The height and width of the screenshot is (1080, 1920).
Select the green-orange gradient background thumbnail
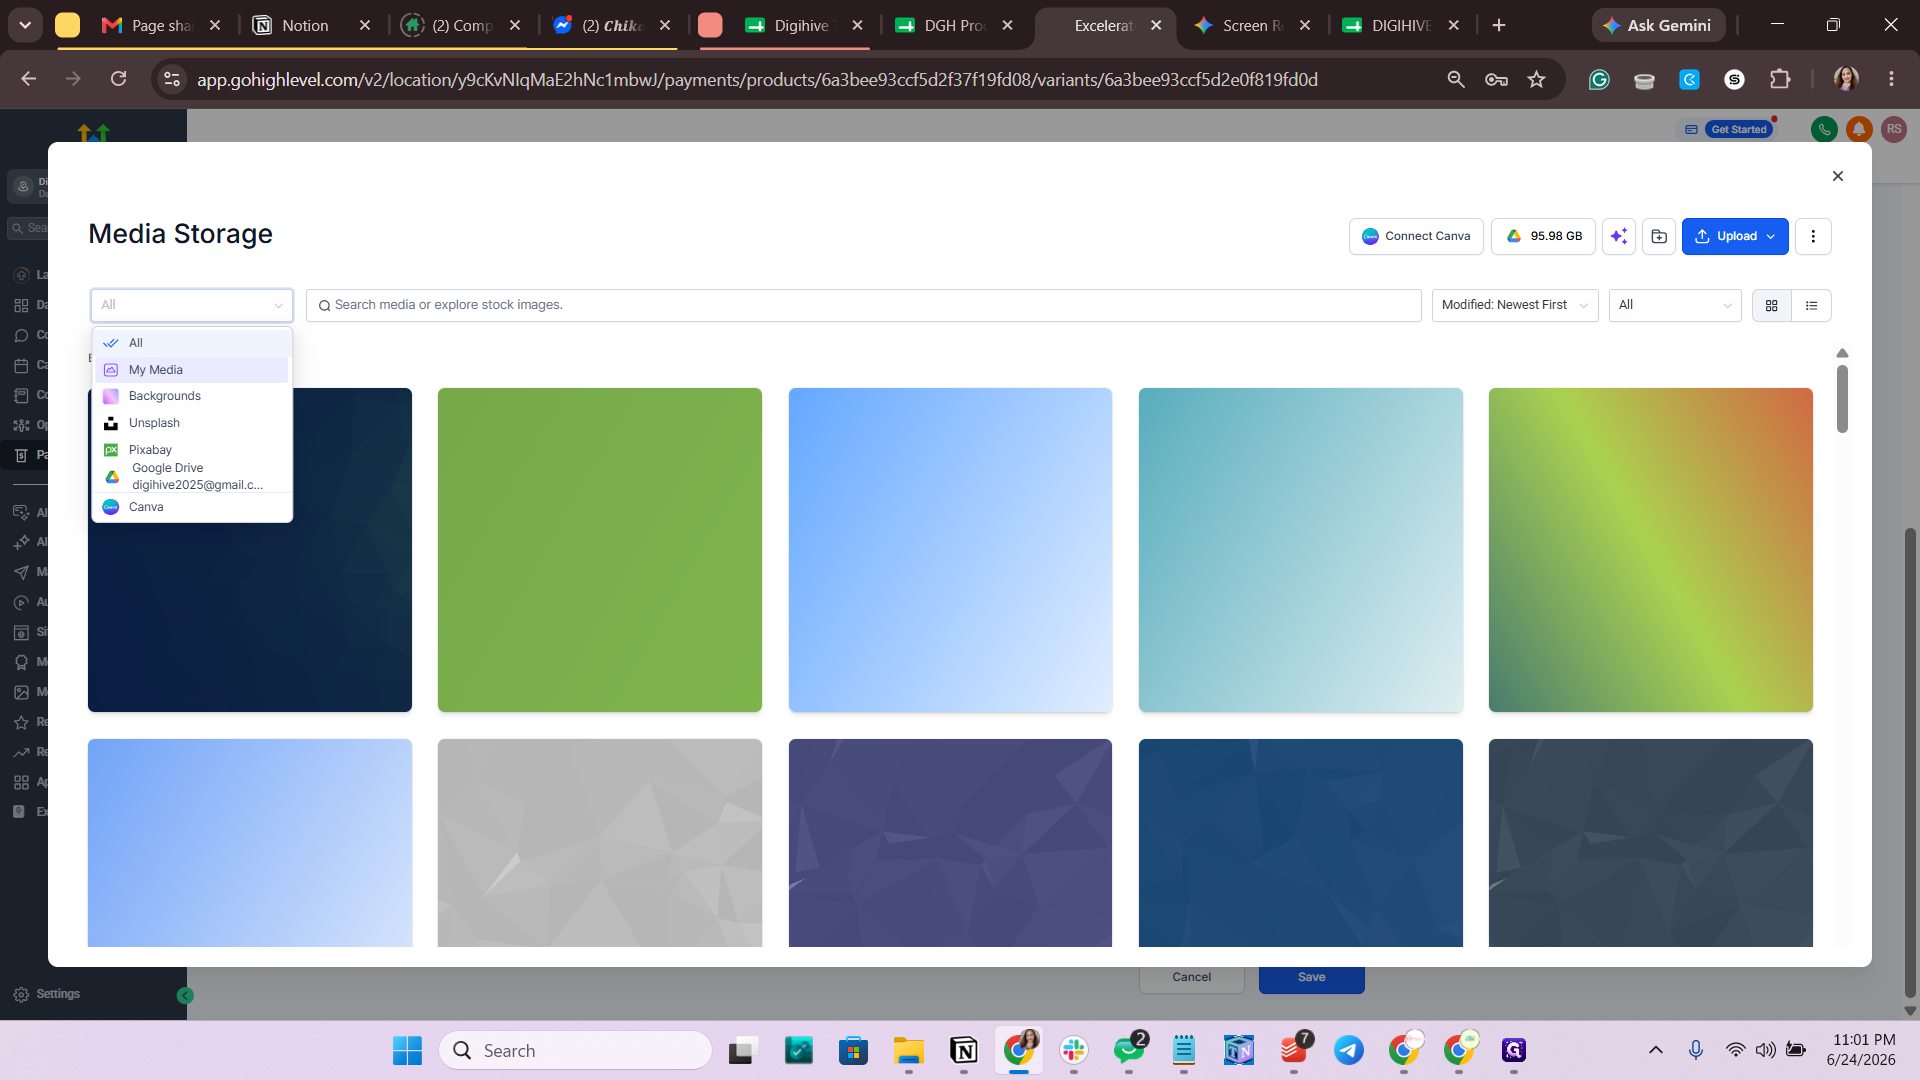pyautogui.click(x=1651, y=550)
